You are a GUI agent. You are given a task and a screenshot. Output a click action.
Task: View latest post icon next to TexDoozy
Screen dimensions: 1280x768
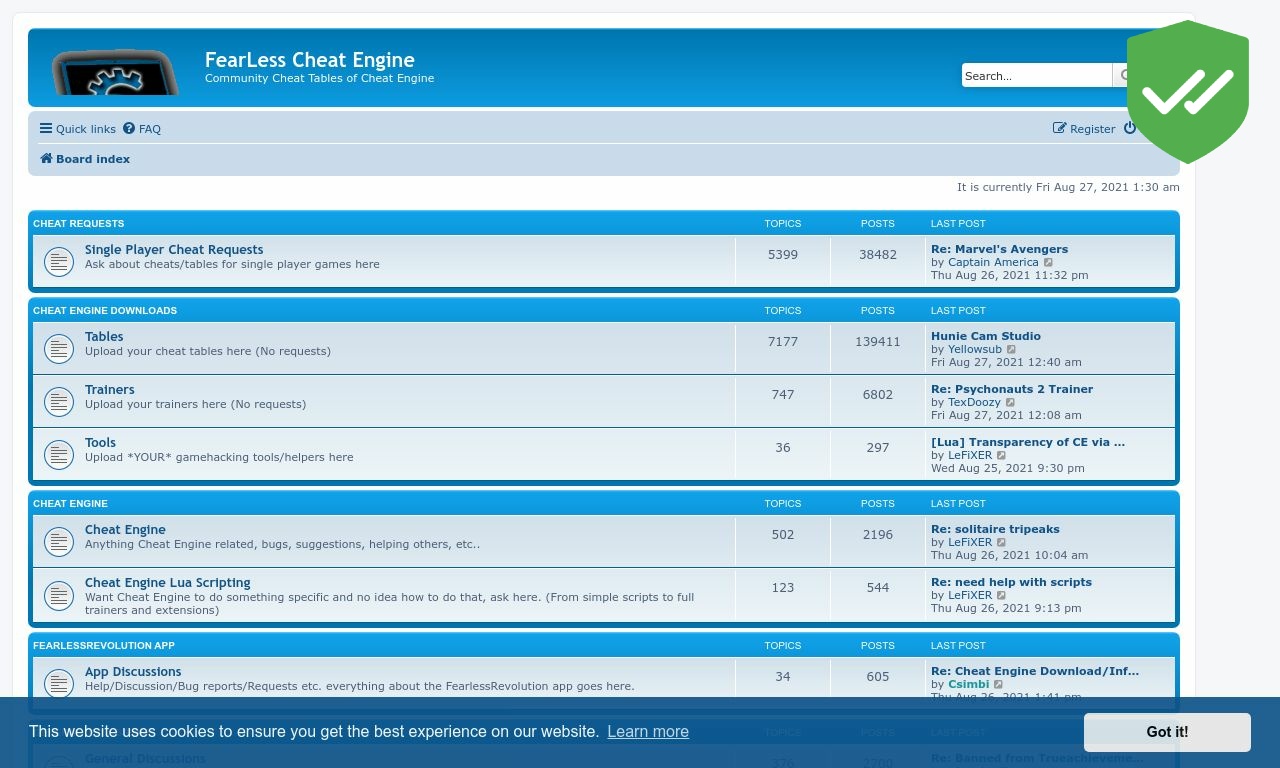coord(1011,403)
